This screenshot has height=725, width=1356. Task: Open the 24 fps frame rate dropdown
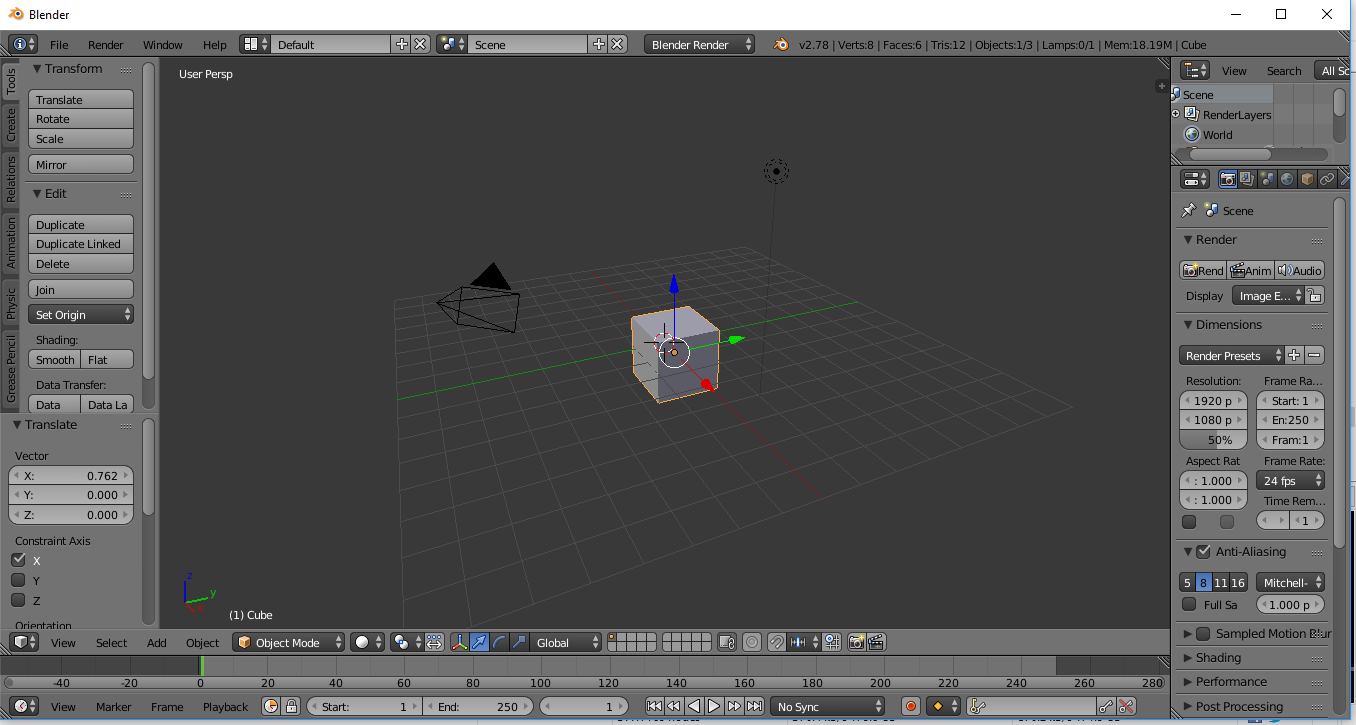coord(1290,480)
